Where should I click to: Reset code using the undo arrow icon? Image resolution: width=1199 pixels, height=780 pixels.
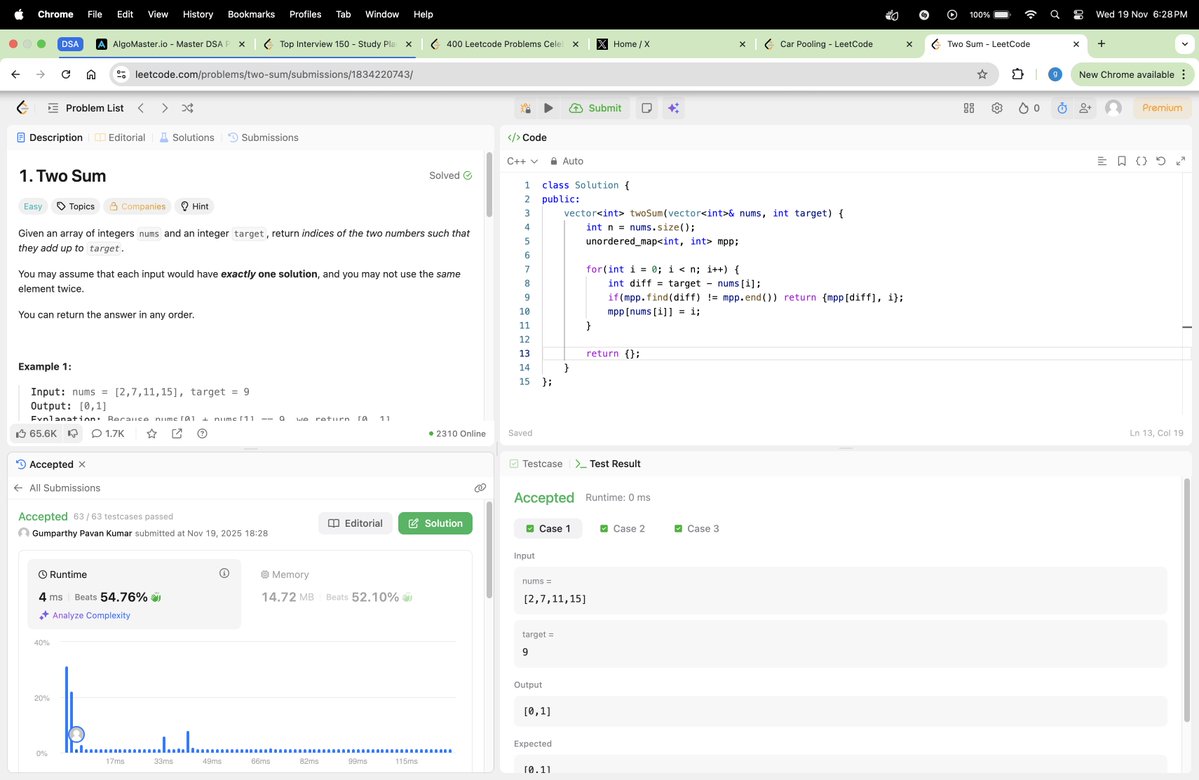[1159, 160]
